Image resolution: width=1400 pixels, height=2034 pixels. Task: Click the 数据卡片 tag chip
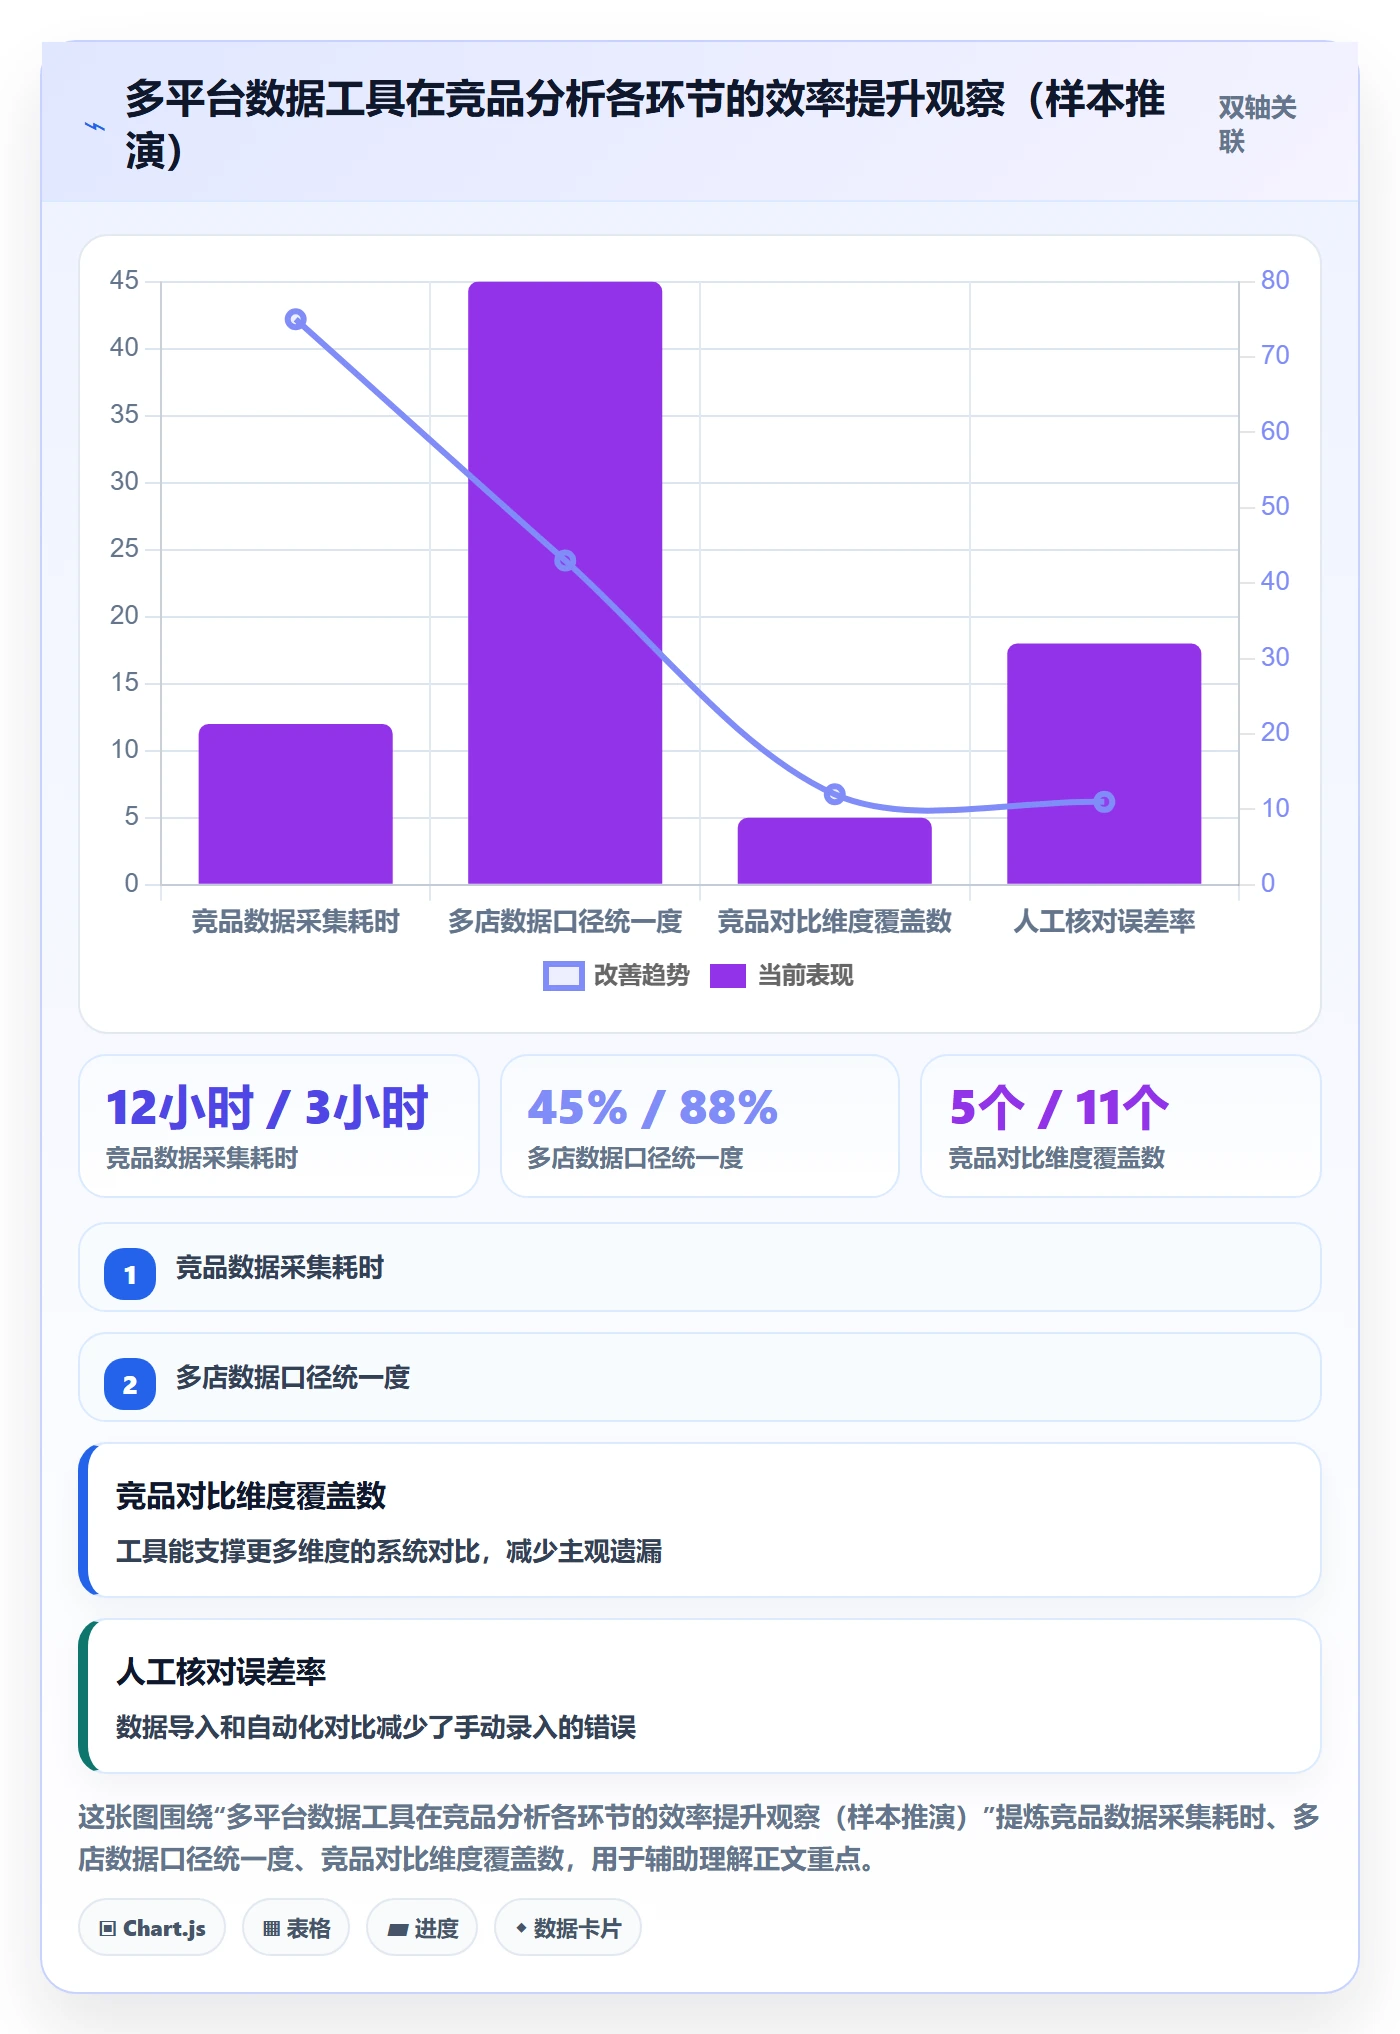568,1928
